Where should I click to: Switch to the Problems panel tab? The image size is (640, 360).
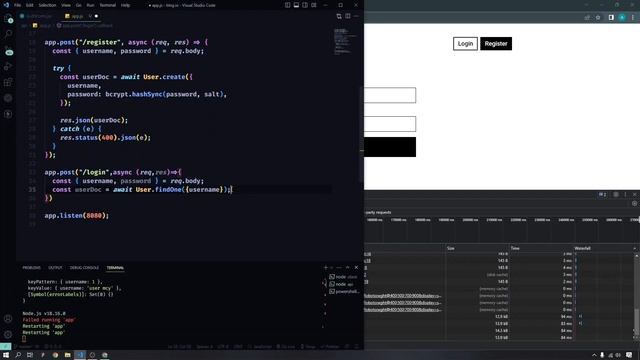pos(31,268)
